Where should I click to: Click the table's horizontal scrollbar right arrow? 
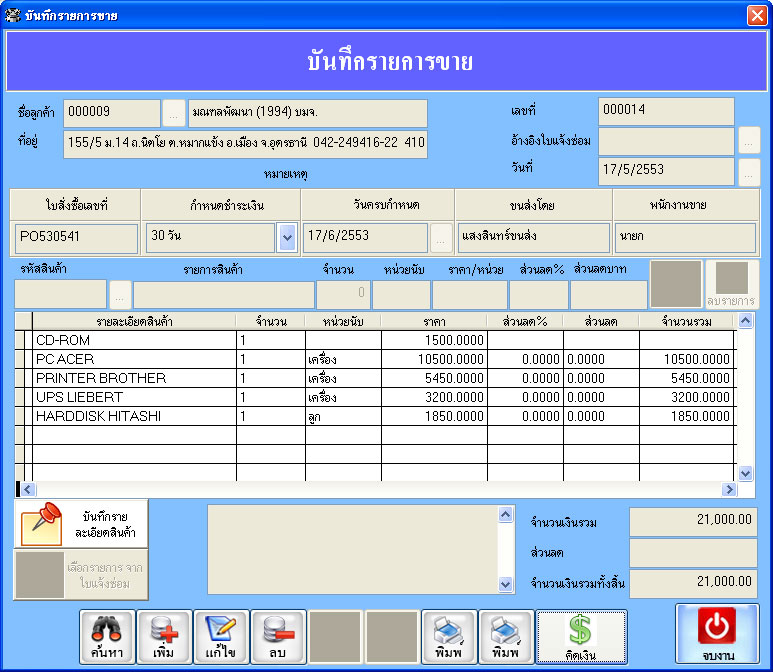point(729,490)
